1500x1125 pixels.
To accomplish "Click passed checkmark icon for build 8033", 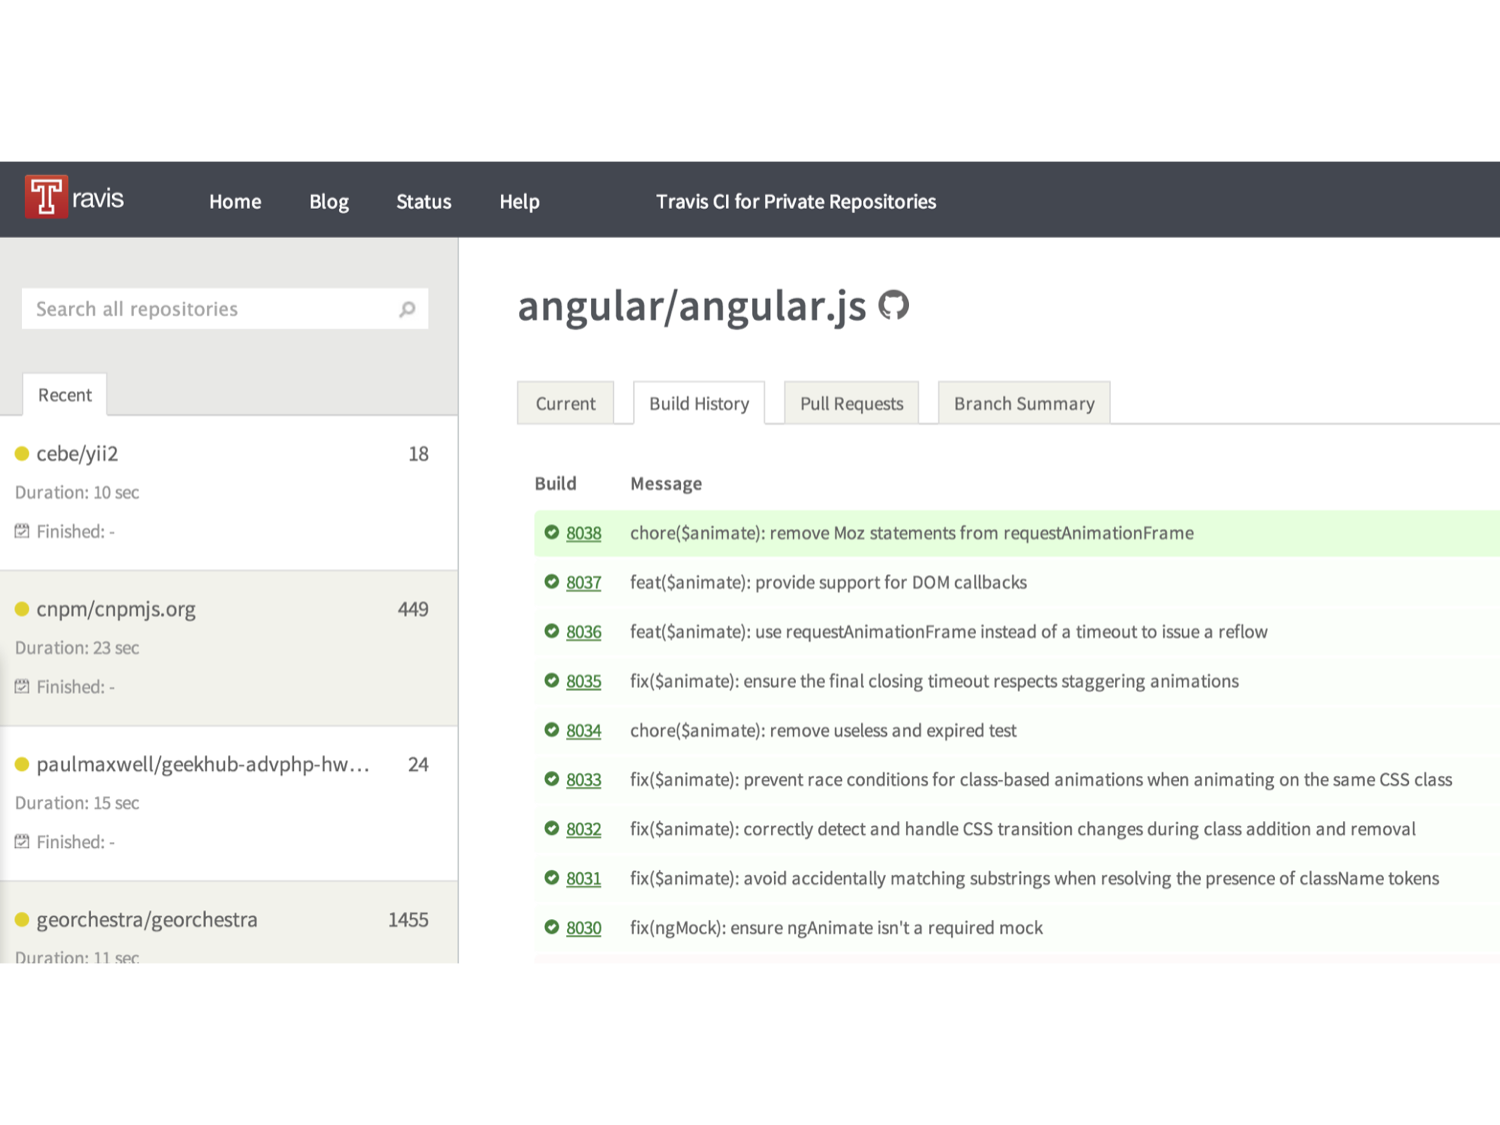I will pos(551,779).
